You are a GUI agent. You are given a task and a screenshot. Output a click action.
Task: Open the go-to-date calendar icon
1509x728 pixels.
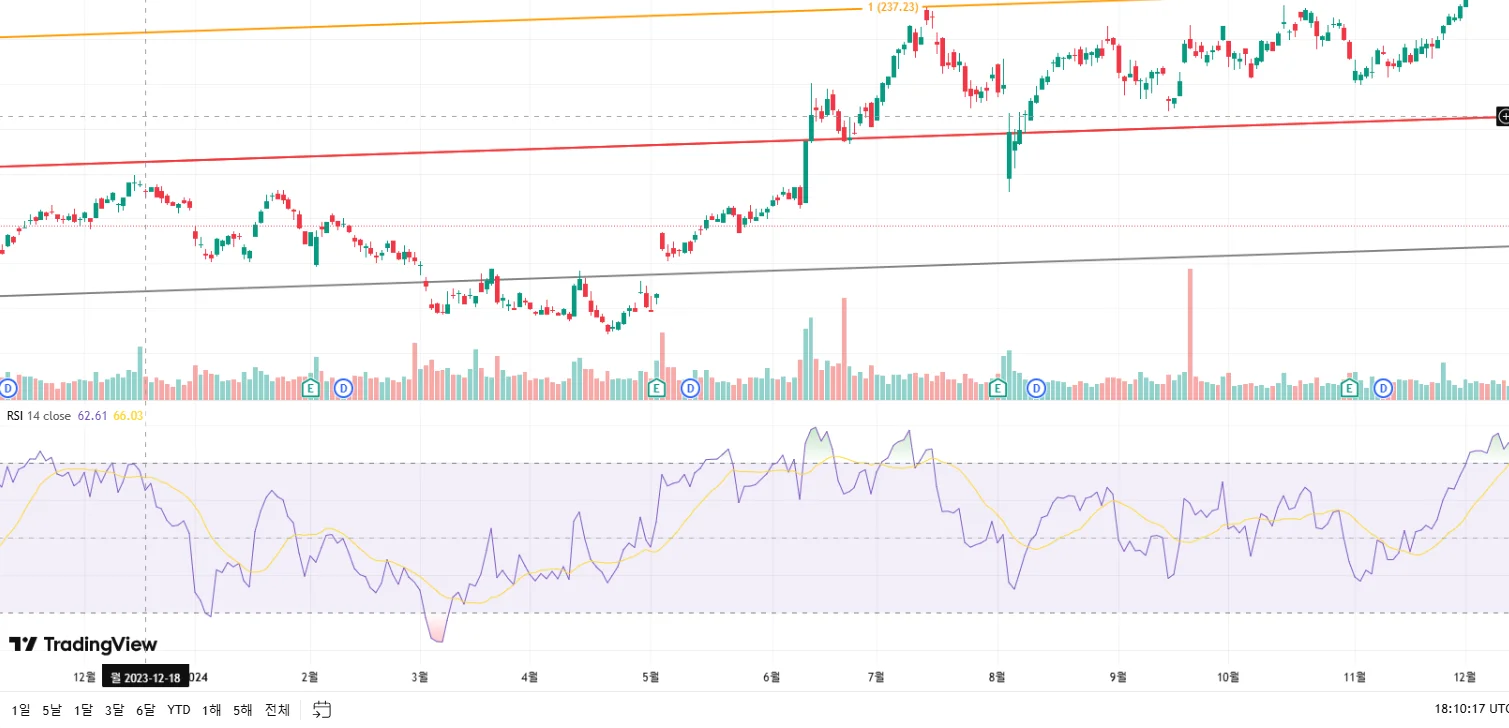tap(322, 710)
